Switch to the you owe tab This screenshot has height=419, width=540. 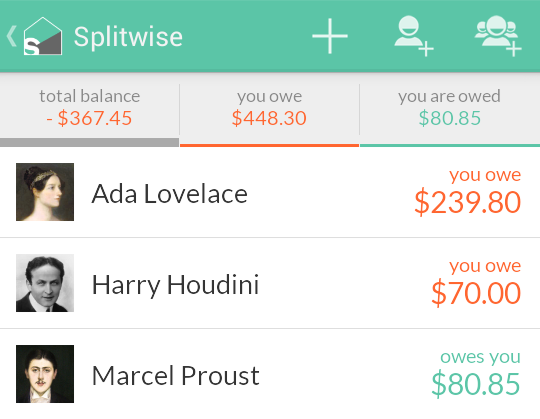pos(269,110)
